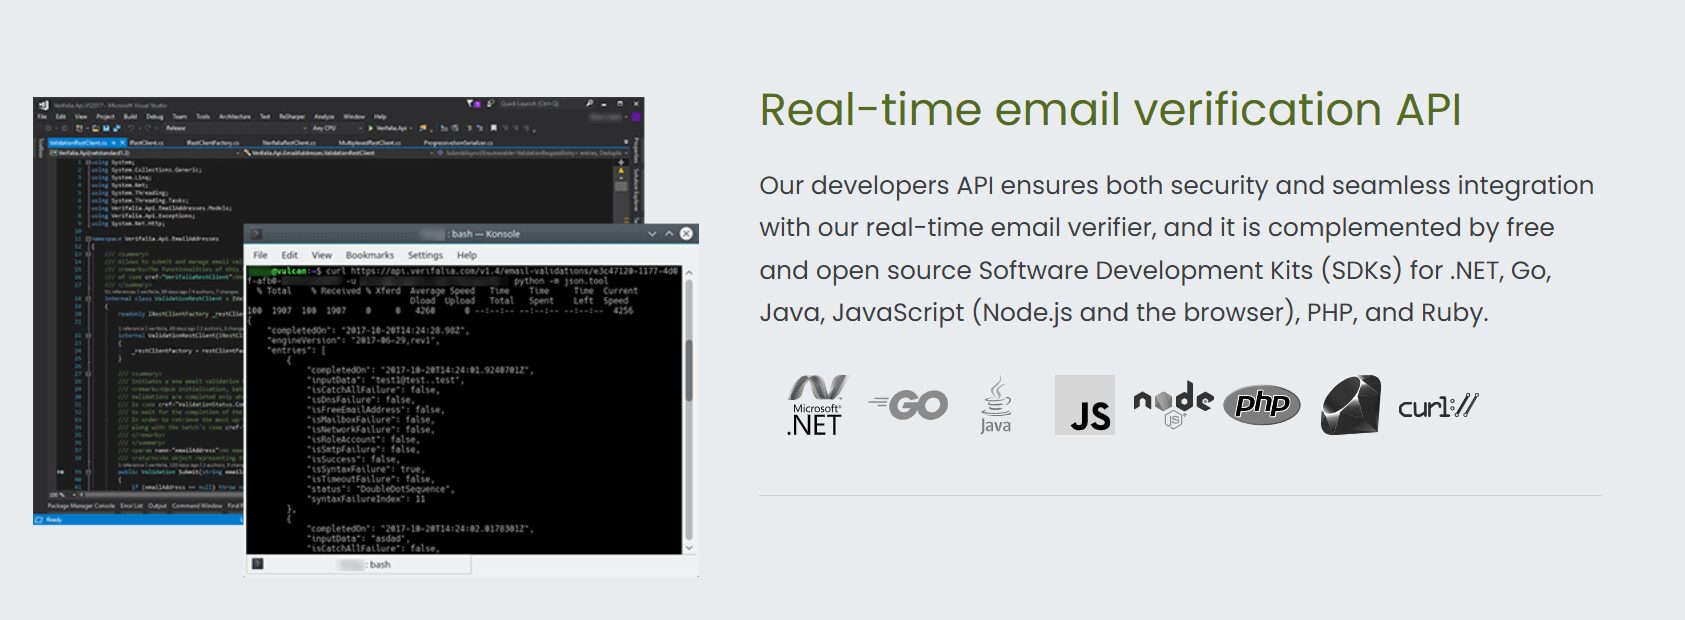Screen dimensions: 1685x620
Task: Click the yellow JS JavaScript logo
Action: coord(1085,405)
